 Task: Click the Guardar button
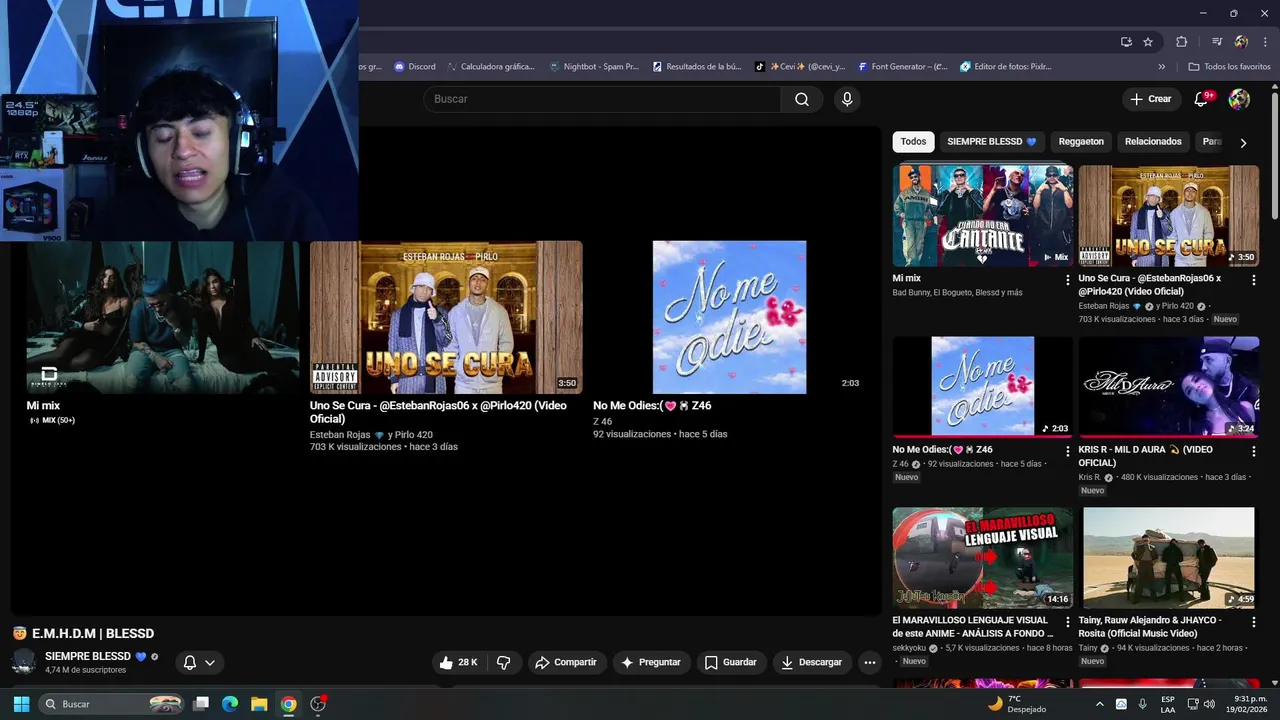(x=731, y=662)
